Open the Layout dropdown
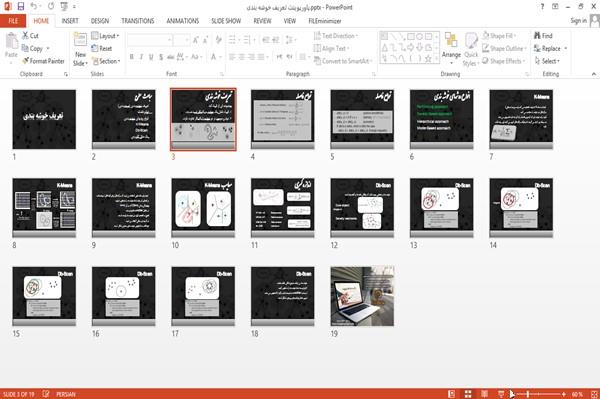This screenshot has width=600, height=399. pos(105,36)
